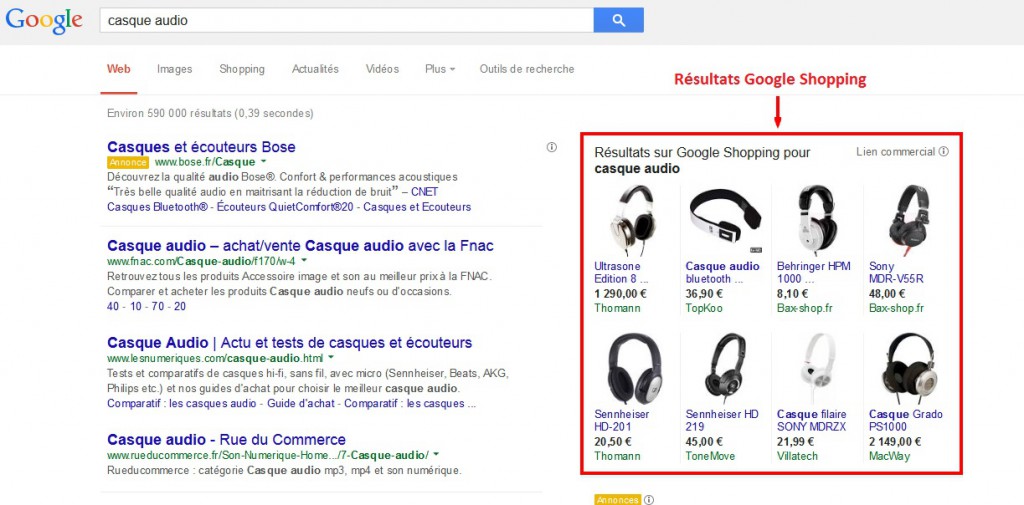This screenshot has width=1024, height=505.
Task: Open Fnac 'Casque audio – achat/vente' result
Action: (x=300, y=246)
